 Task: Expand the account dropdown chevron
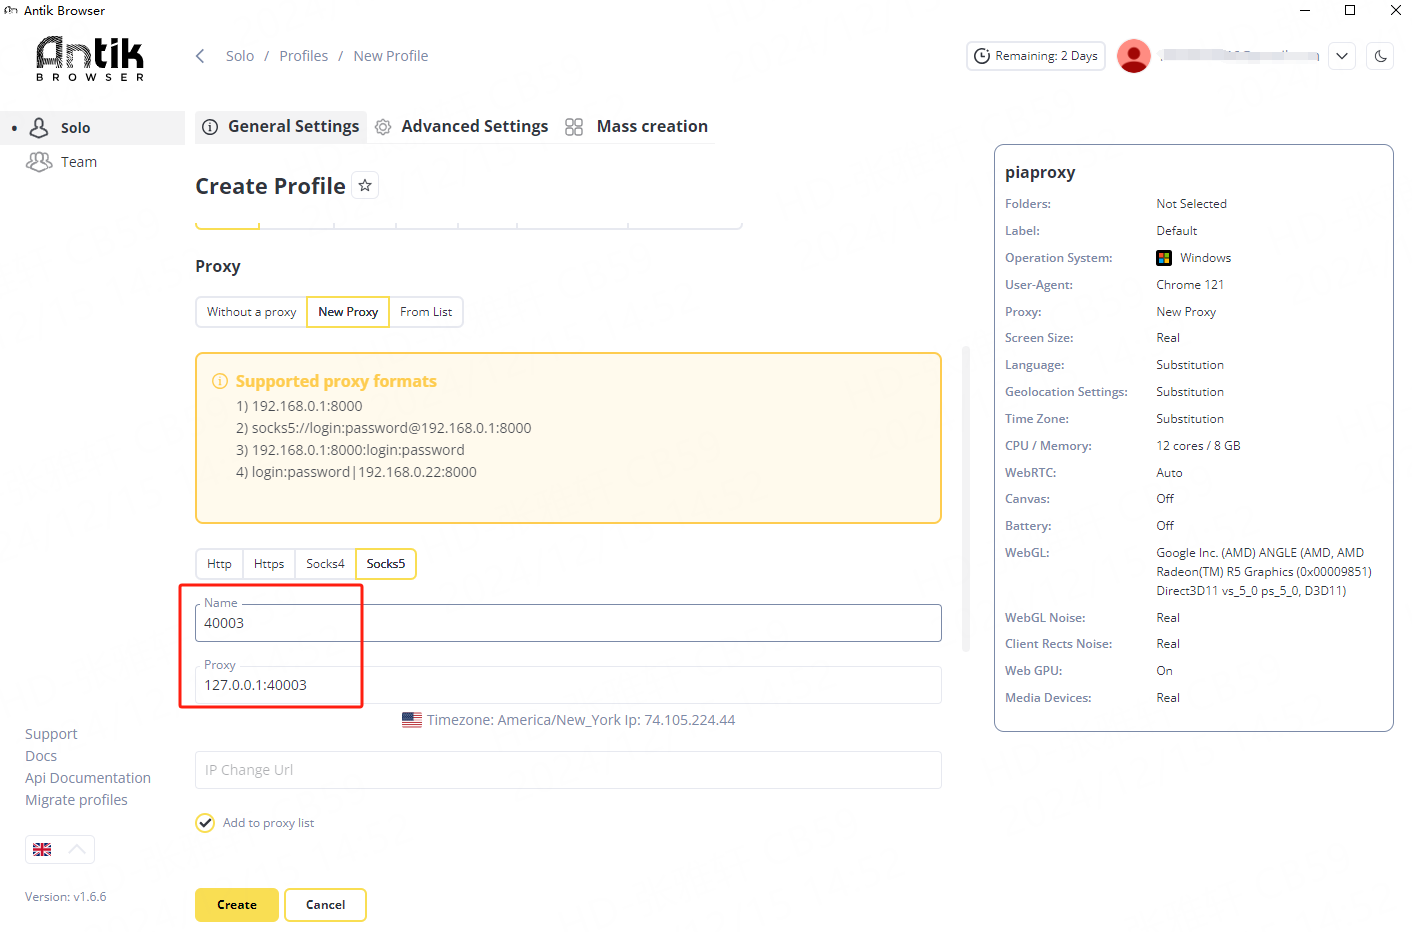(1342, 56)
